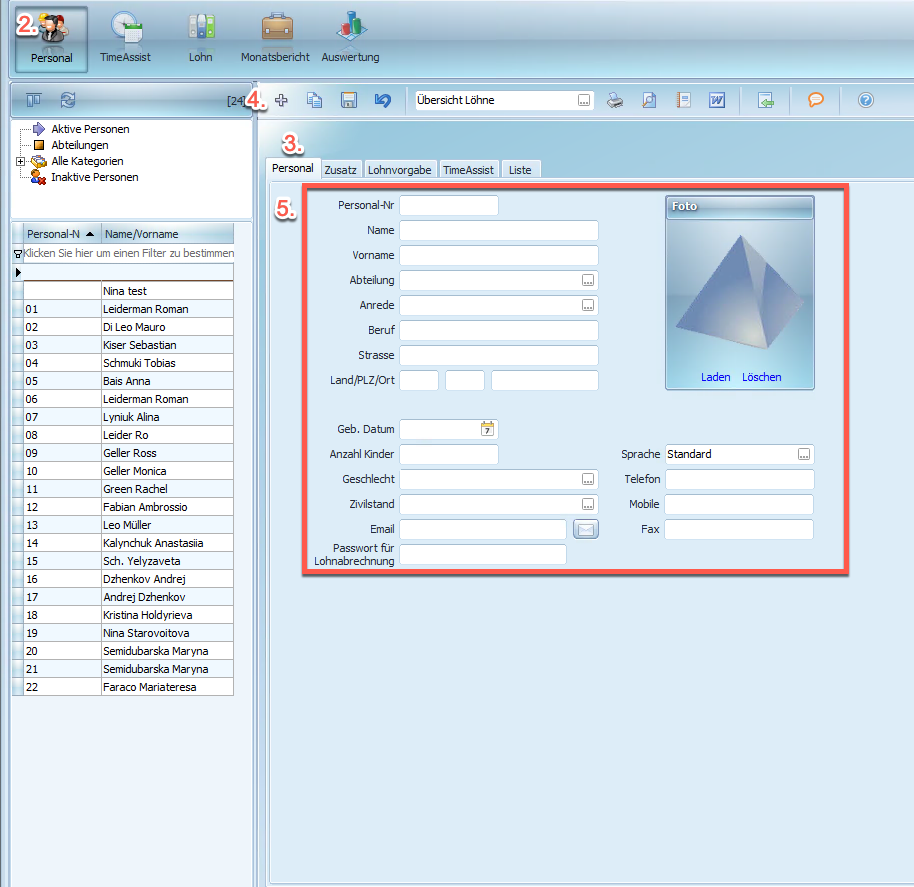
Task: Open the Sprache Standard selector
Action: coord(804,454)
